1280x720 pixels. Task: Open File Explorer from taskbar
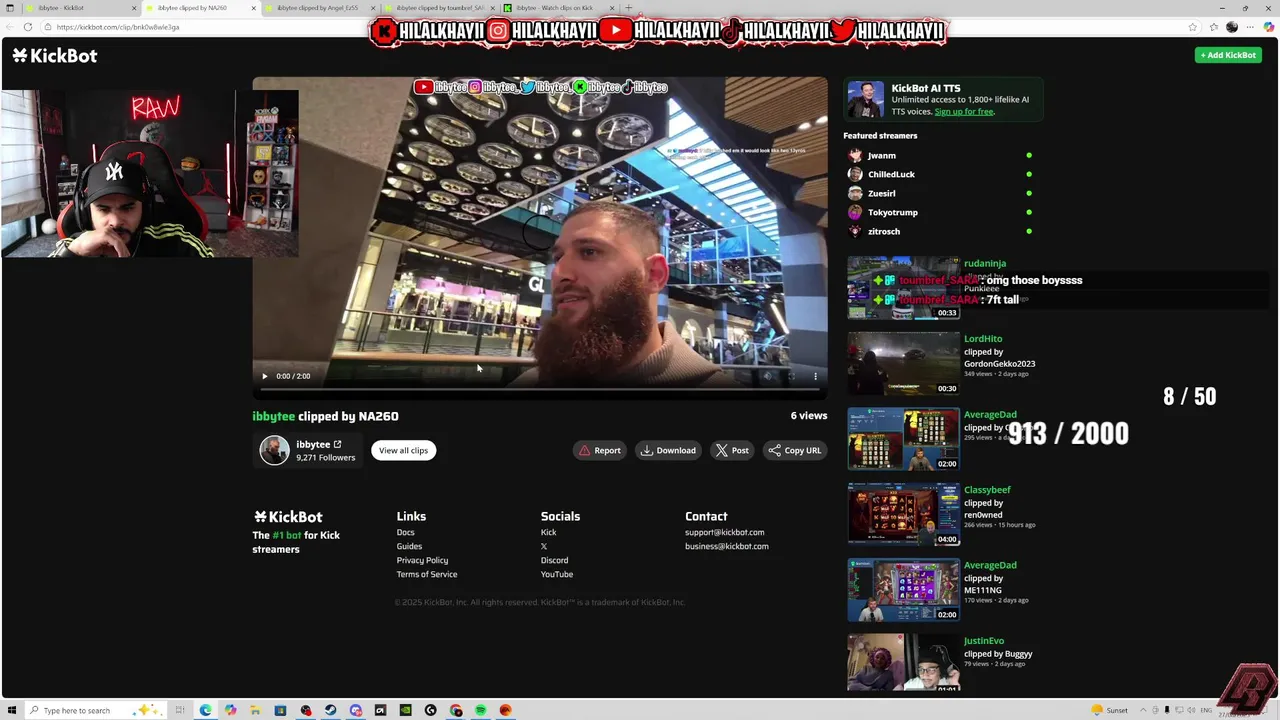point(255,710)
